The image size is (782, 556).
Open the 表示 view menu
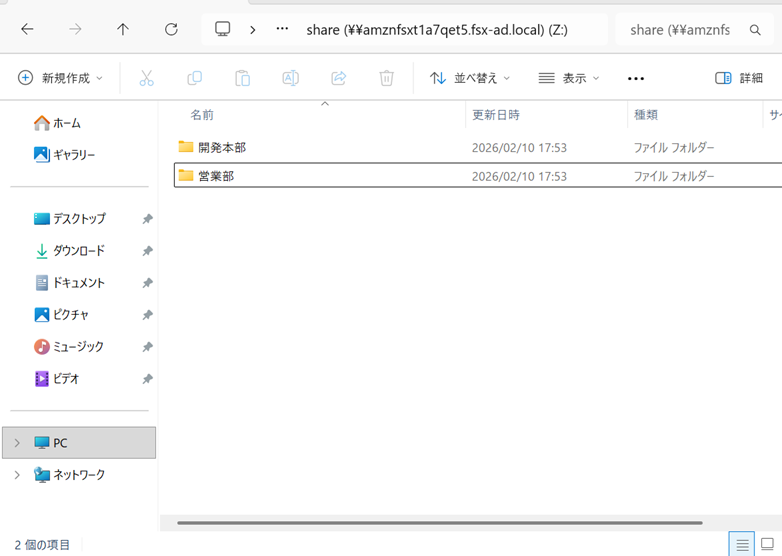pyautogui.click(x=569, y=78)
